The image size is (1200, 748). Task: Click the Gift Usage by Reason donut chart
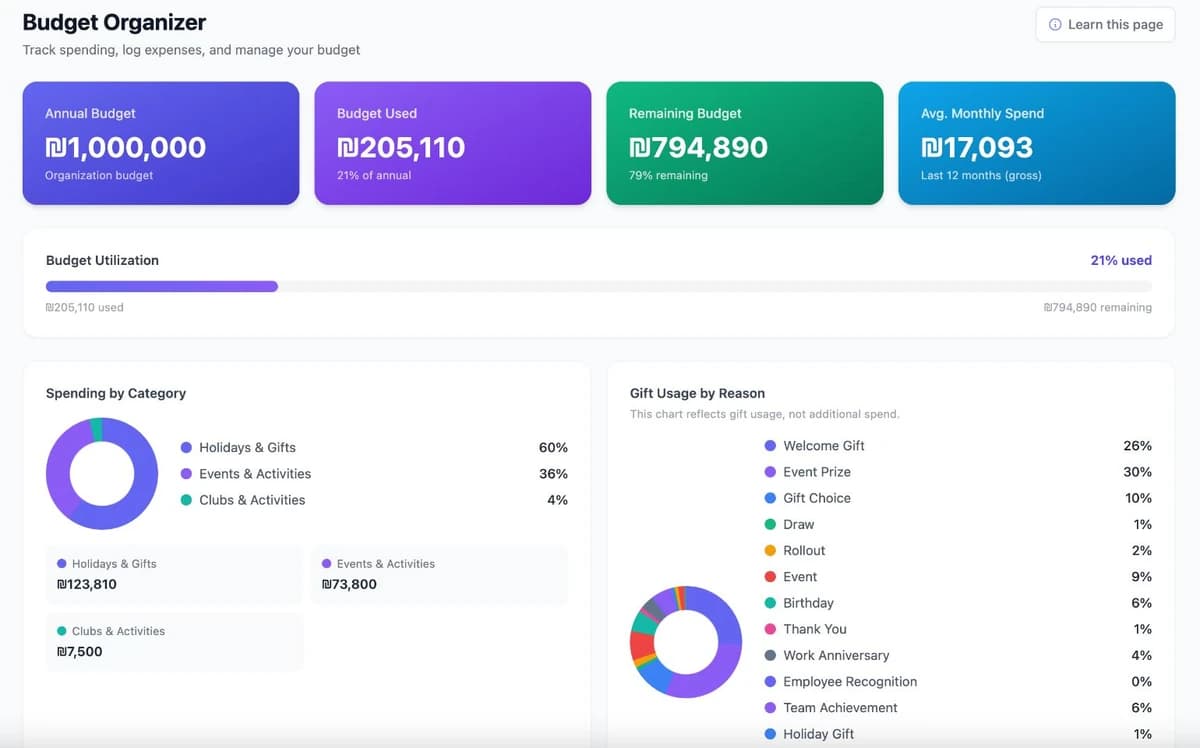(x=686, y=641)
